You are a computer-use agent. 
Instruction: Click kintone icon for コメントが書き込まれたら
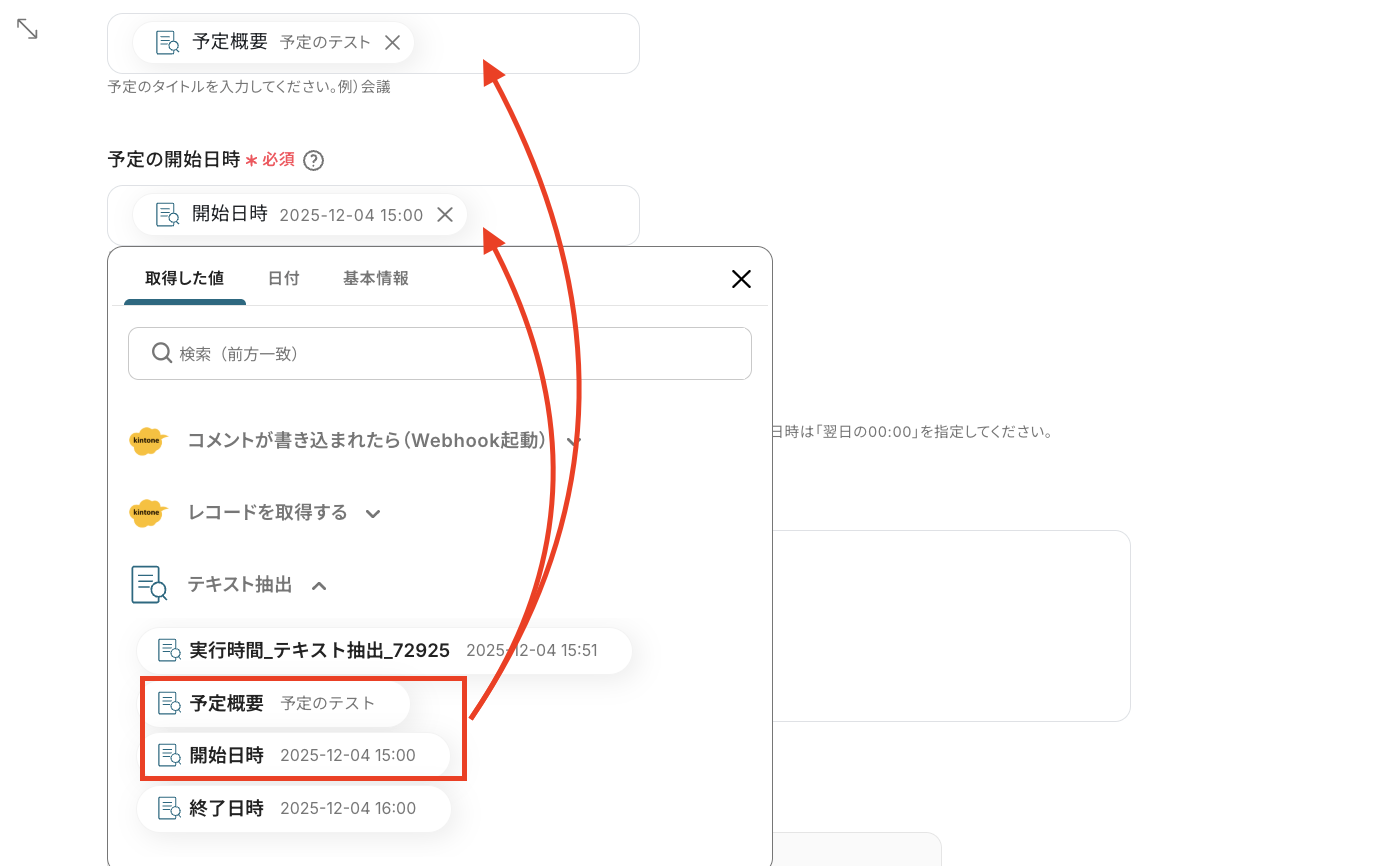[148, 441]
